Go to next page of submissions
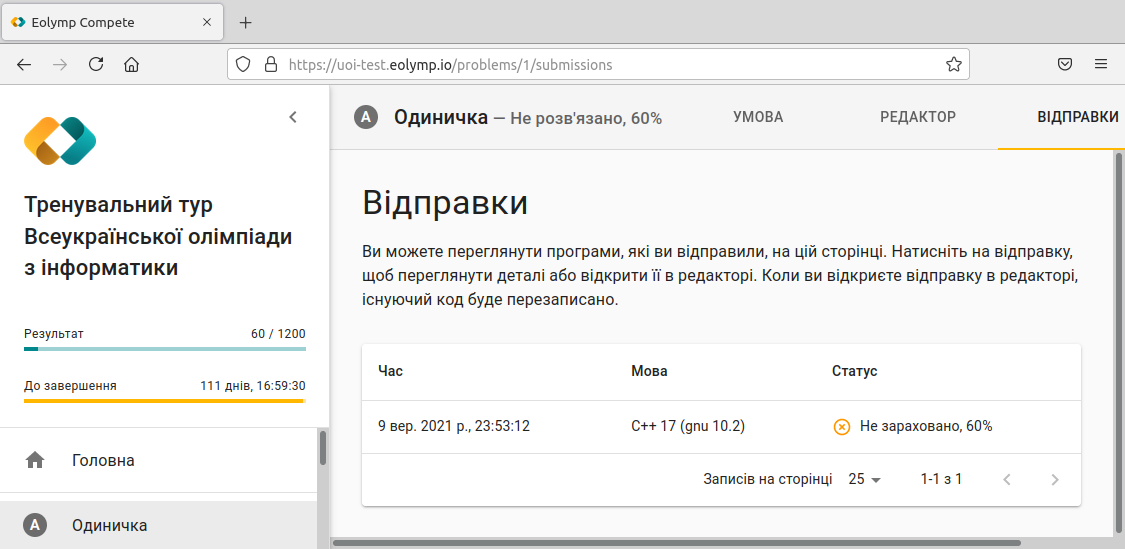1125x549 pixels. (x=1055, y=479)
